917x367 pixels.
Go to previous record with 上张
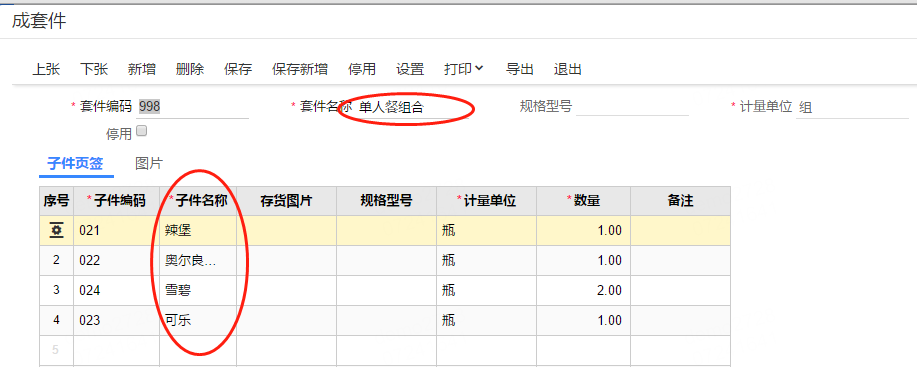click(46, 70)
